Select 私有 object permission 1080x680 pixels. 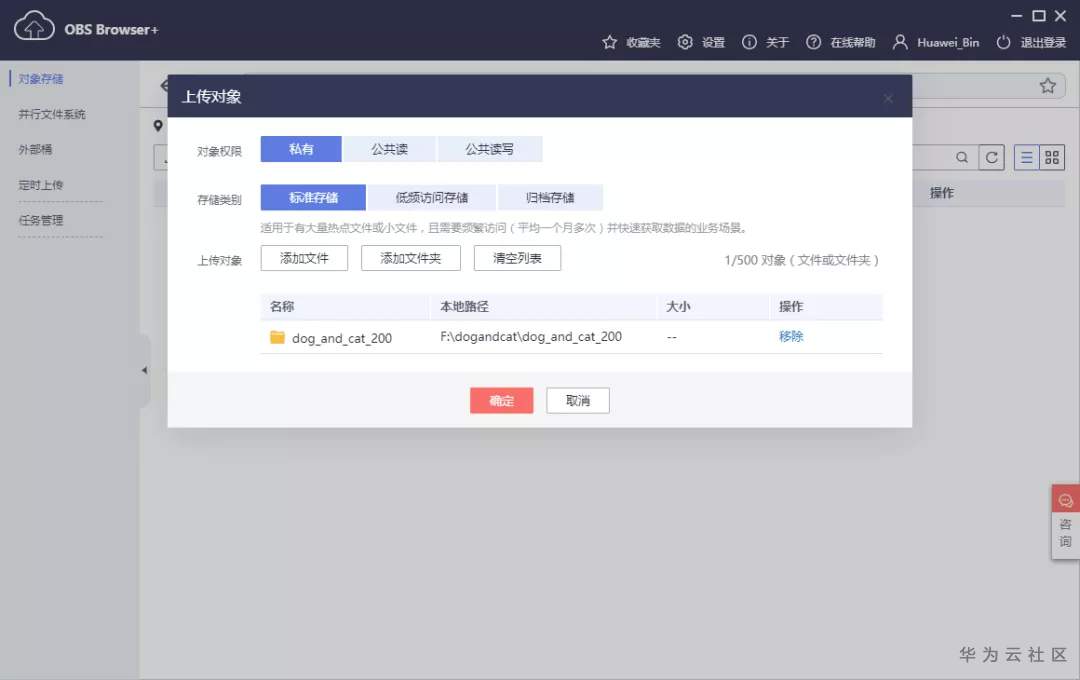pos(301,149)
